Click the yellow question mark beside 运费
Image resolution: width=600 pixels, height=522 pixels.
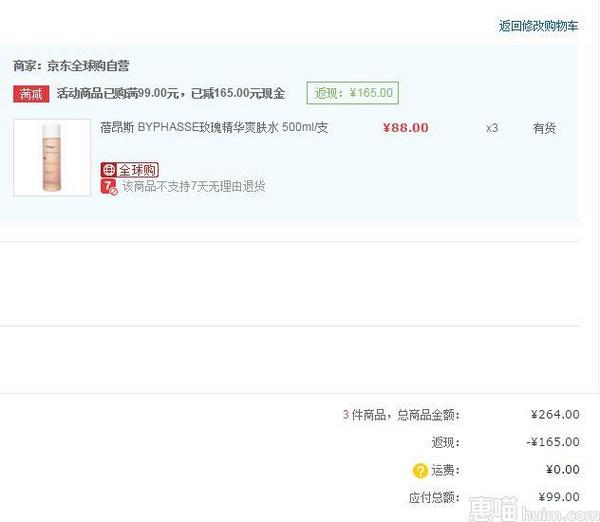[x=420, y=470]
